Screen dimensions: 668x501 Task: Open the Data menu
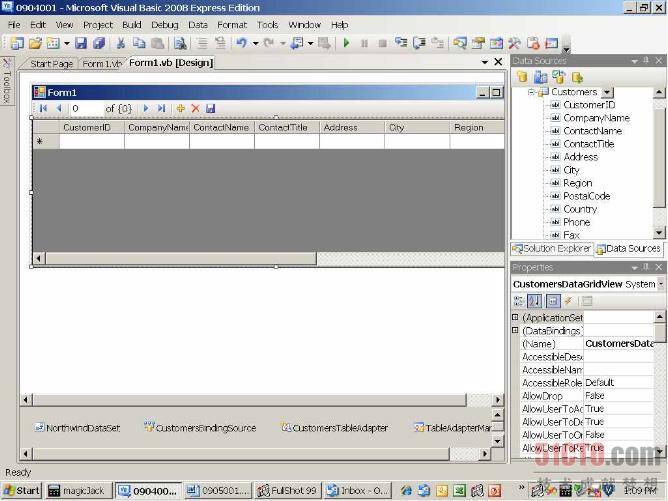(198, 25)
